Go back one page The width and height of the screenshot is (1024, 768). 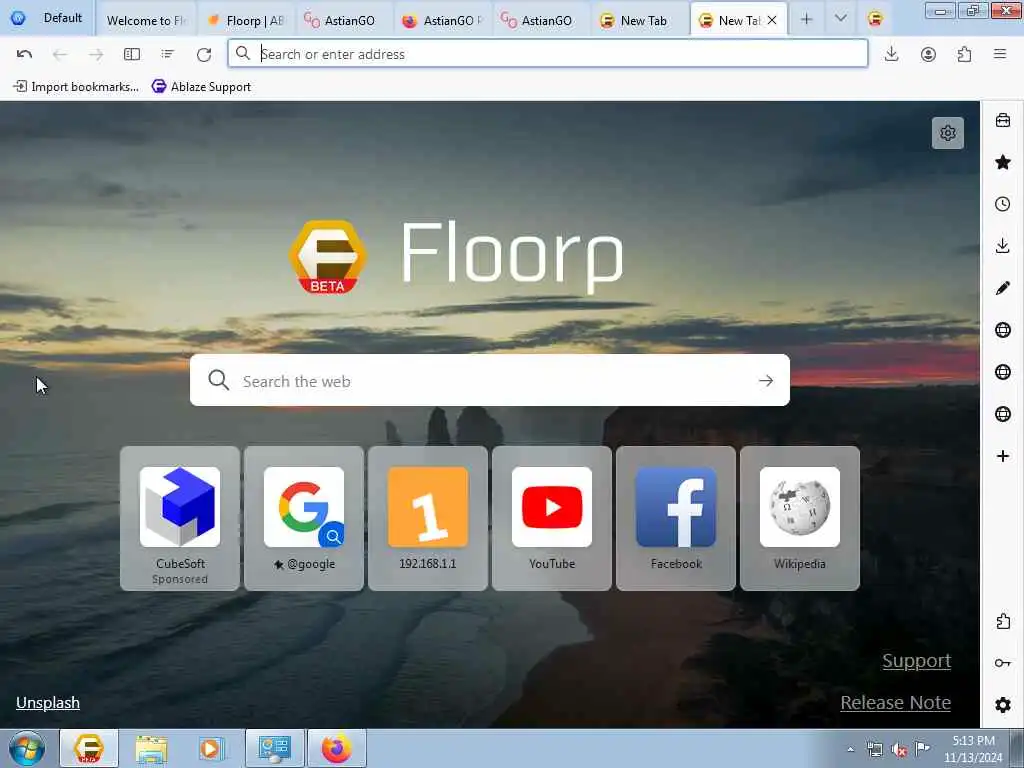59,54
